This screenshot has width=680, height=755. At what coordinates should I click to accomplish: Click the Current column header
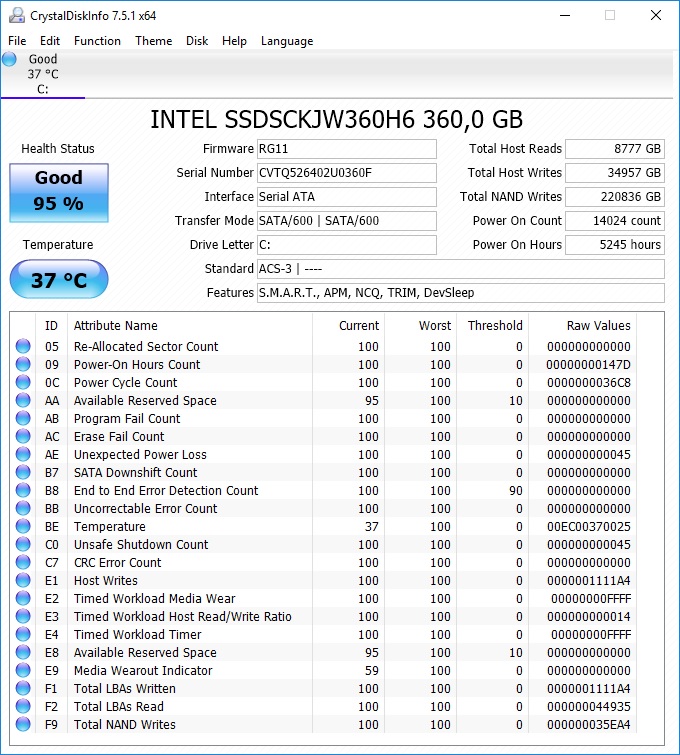[349, 326]
